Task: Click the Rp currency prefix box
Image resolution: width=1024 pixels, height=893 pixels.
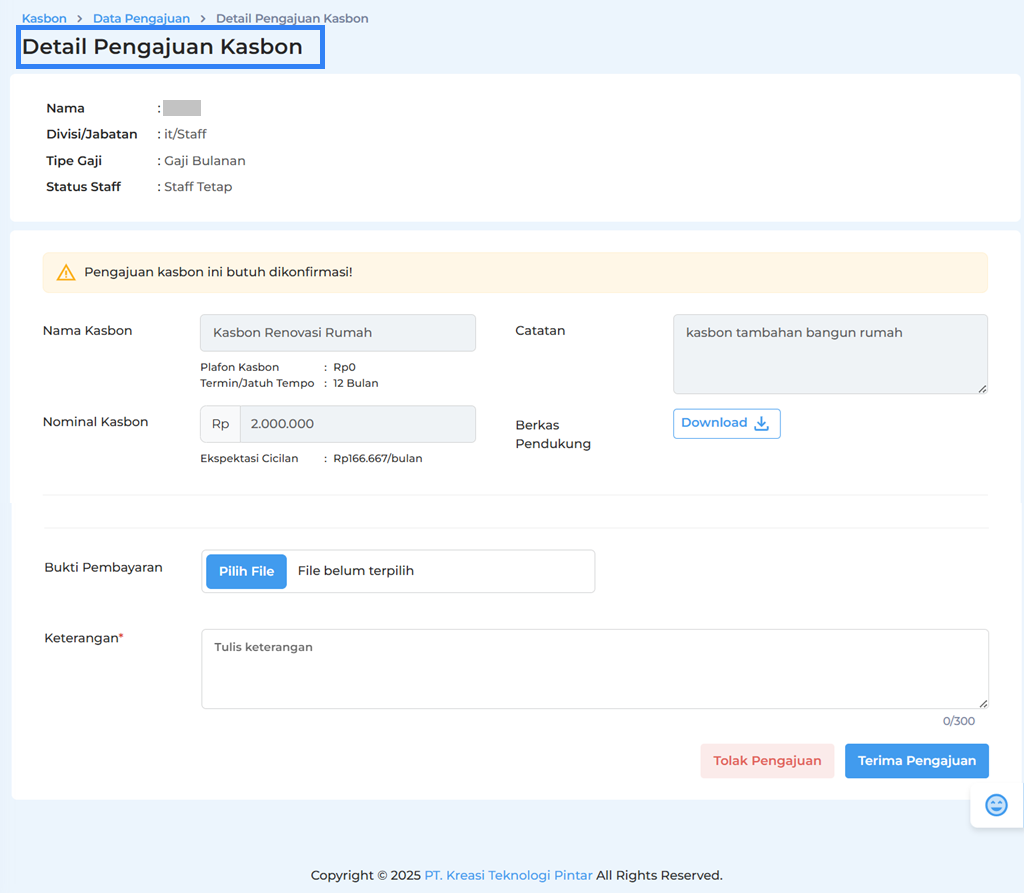Action: 220,424
